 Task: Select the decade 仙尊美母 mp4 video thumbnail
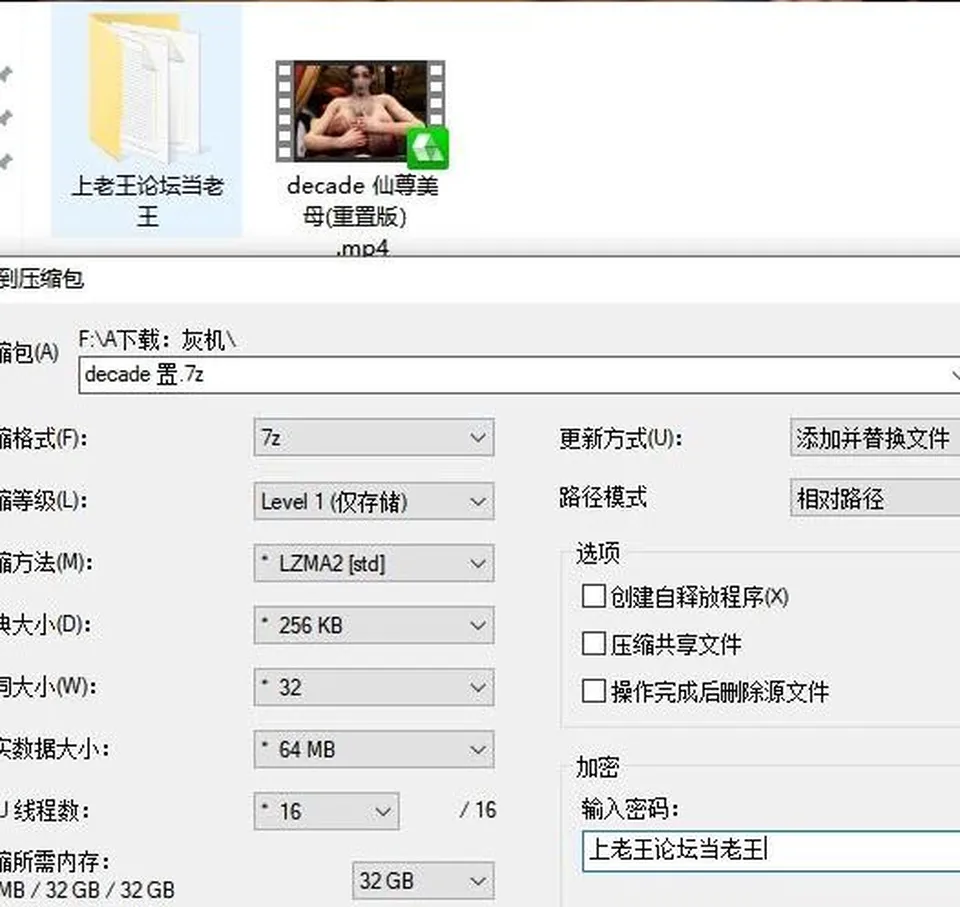coord(361,113)
